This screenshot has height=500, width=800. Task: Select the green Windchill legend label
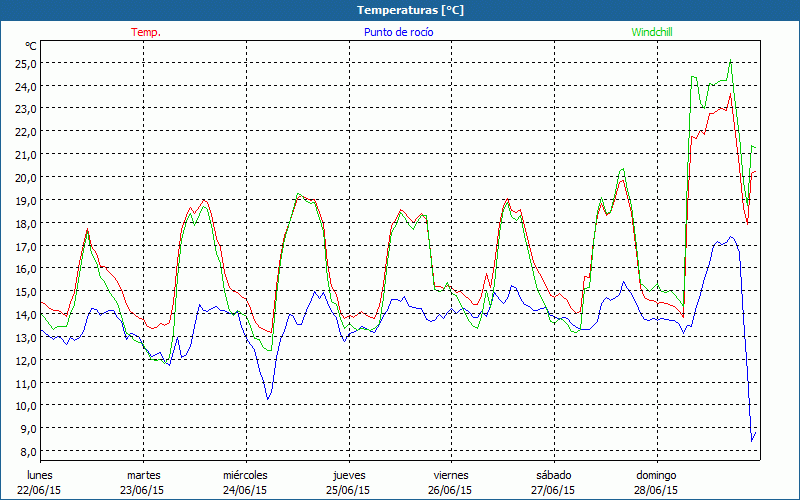pos(652,32)
